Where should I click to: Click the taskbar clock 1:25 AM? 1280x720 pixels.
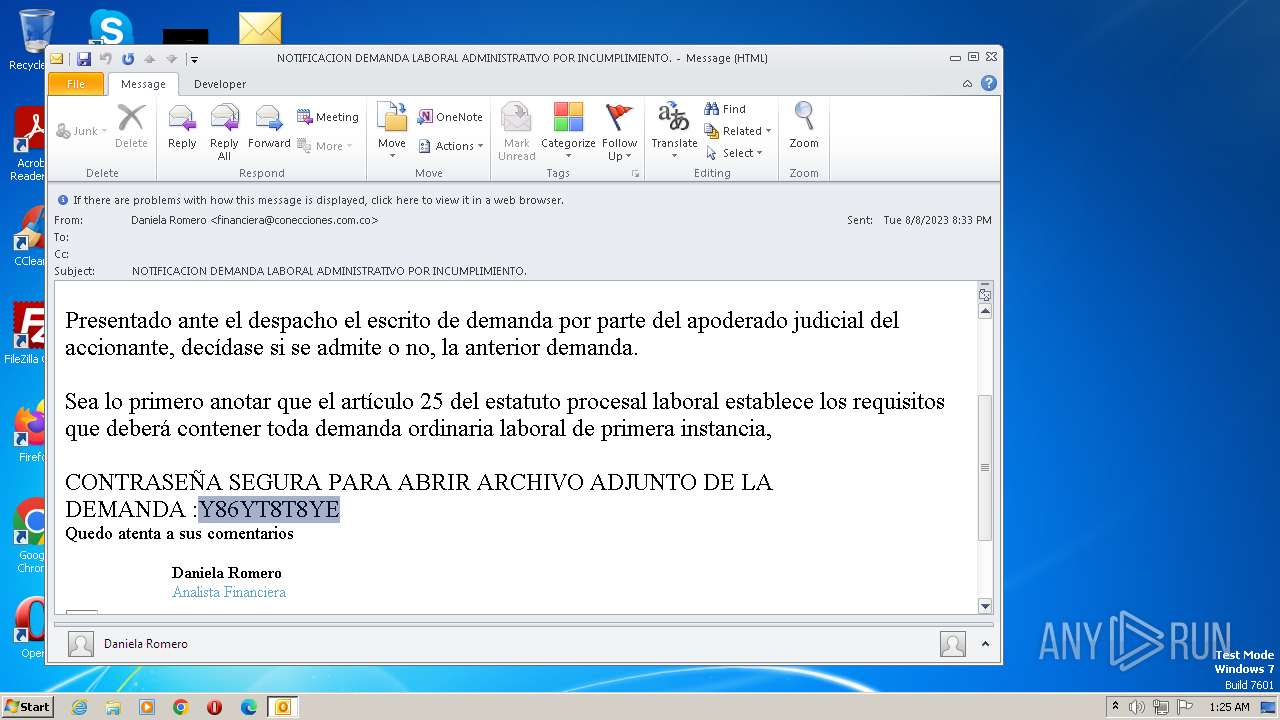(1229, 707)
